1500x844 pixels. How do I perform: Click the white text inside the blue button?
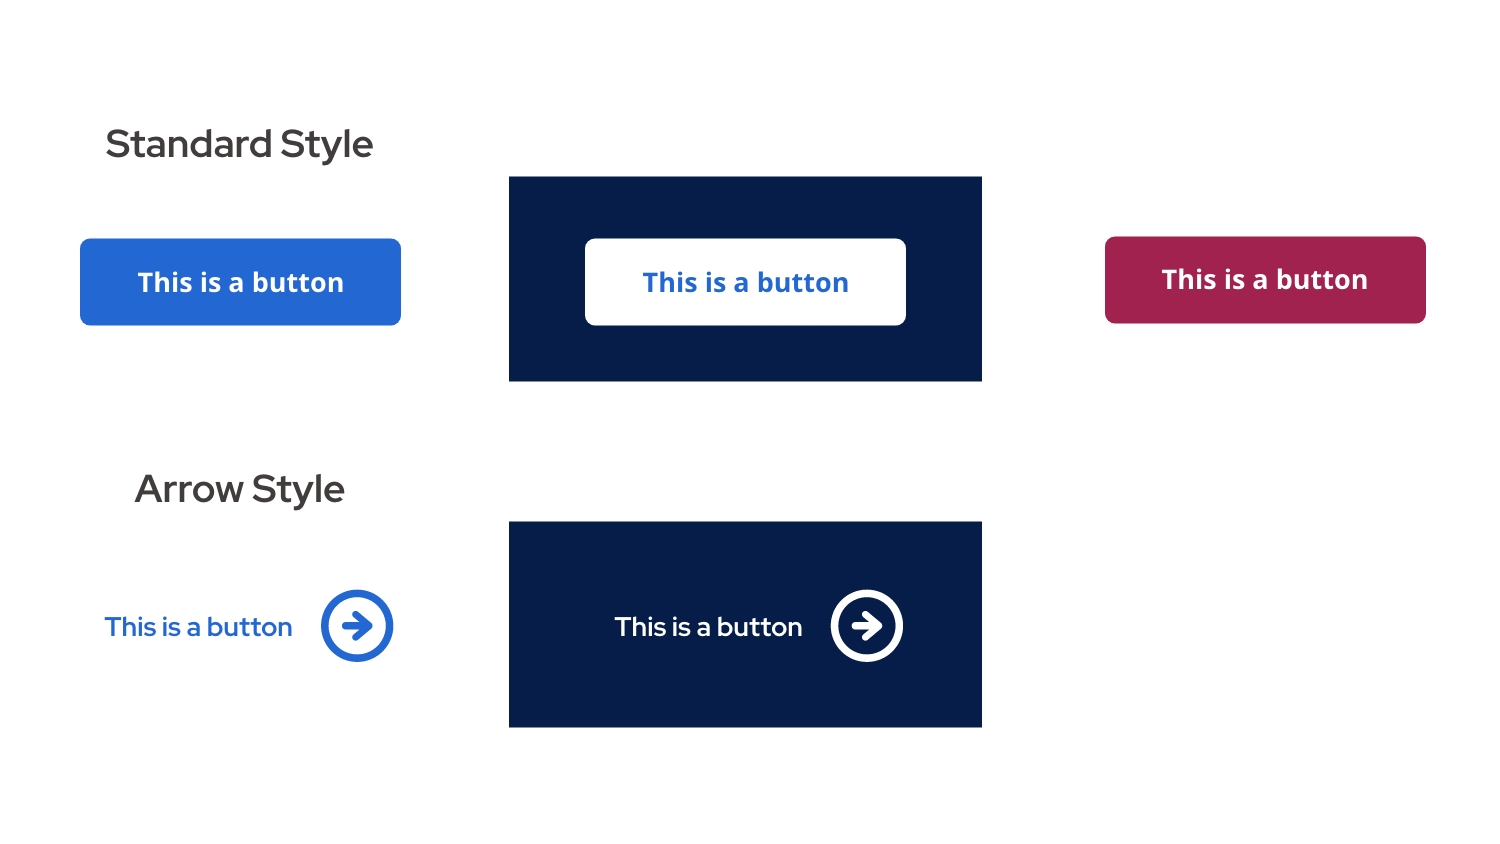[x=240, y=282]
